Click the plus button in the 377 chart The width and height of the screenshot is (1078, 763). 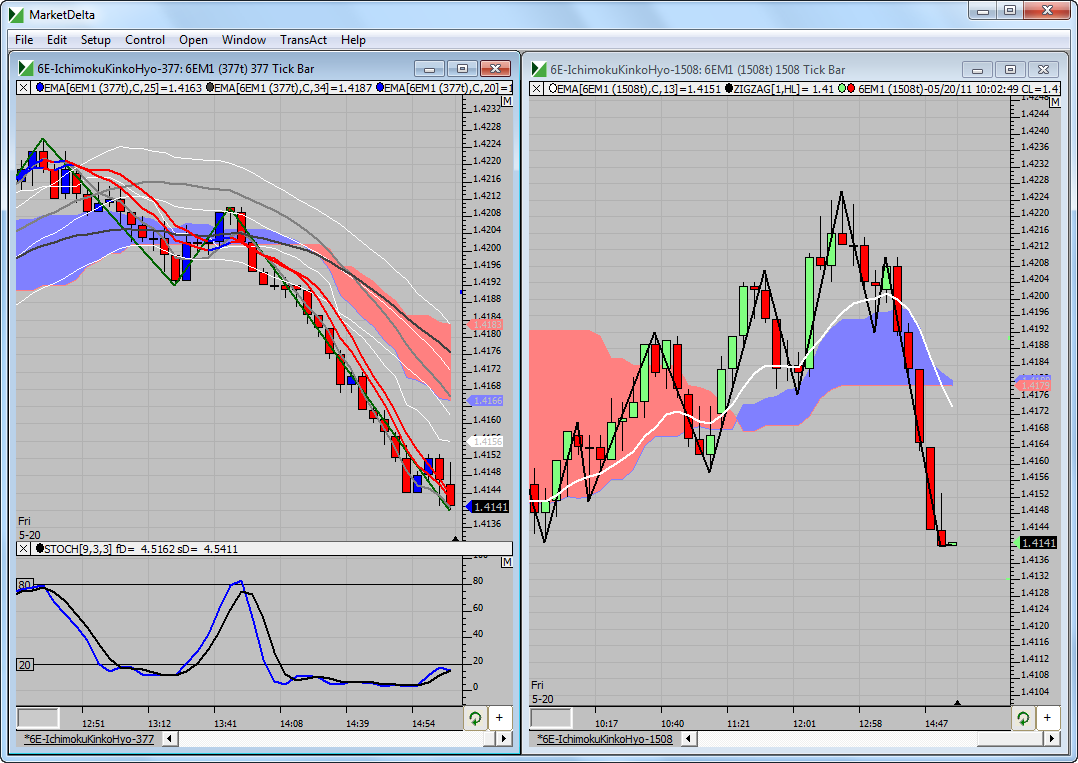499,718
